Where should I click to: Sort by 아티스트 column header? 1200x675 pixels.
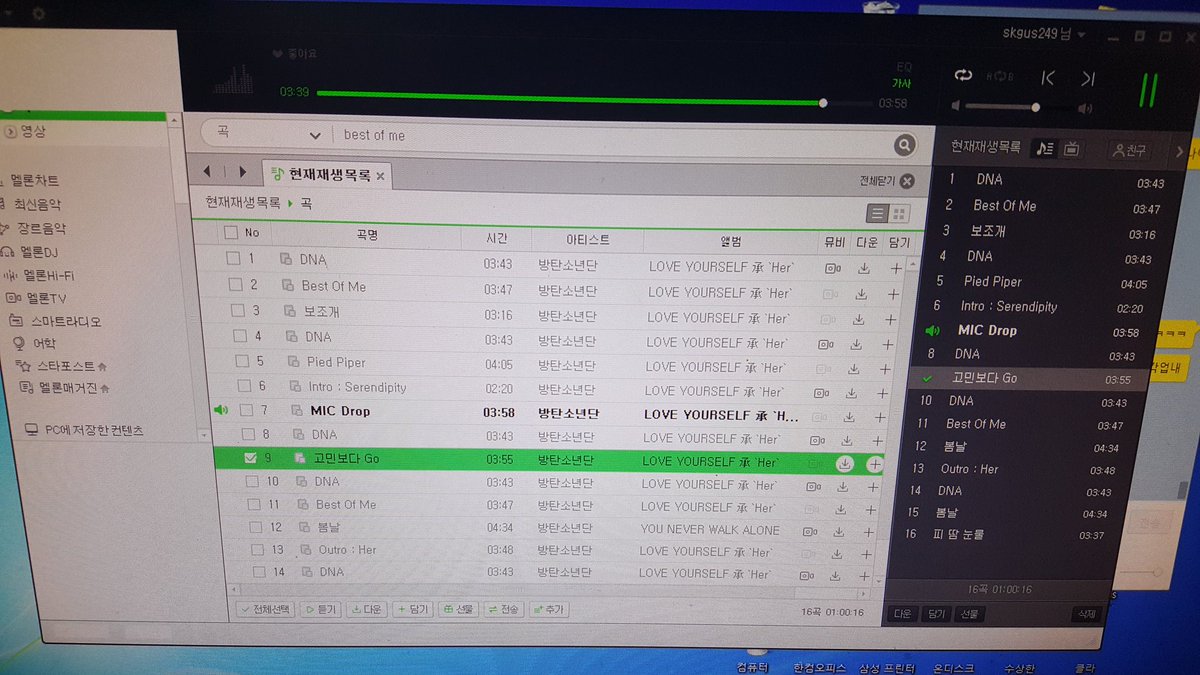tap(587, 240)
